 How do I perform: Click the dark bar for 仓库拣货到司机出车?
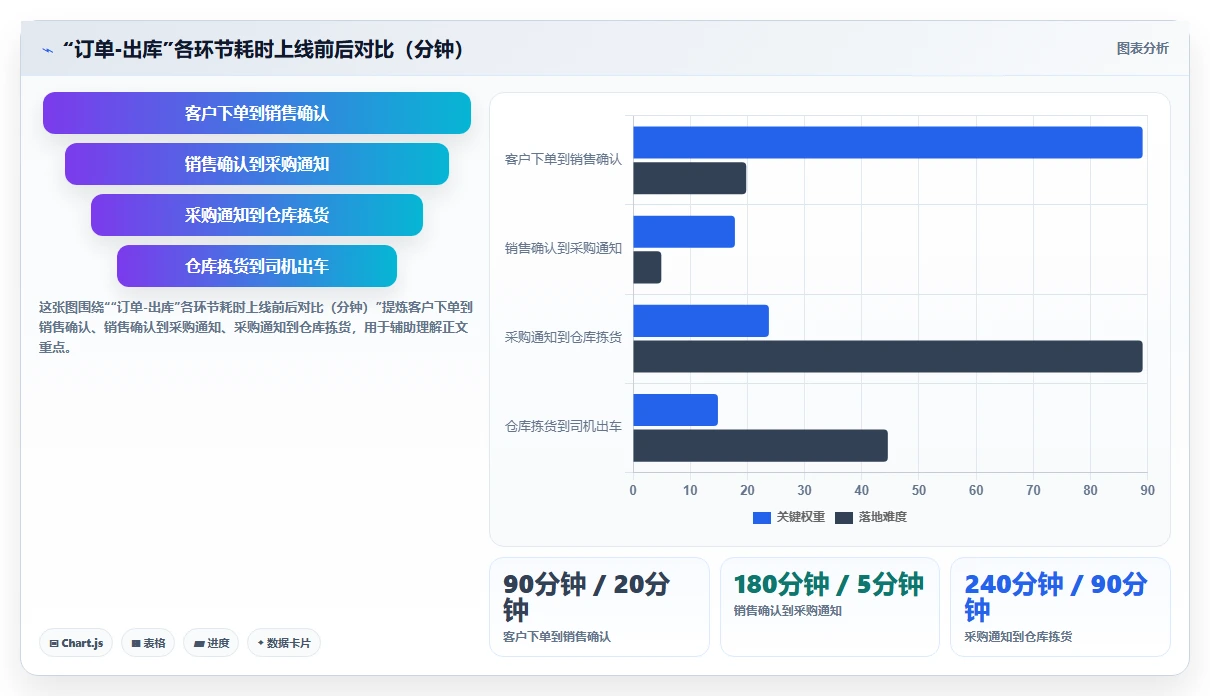tap(760, 445)
